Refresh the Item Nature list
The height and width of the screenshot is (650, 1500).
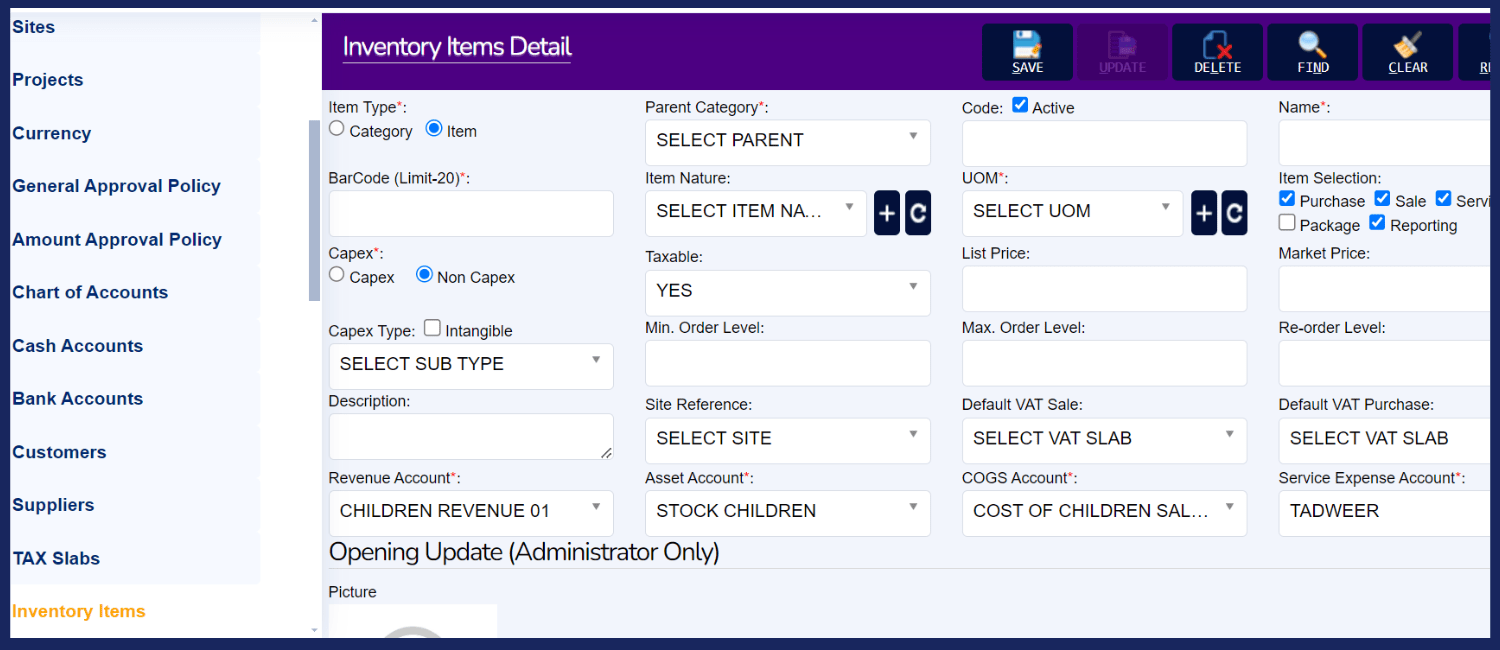tap(918, 213)
